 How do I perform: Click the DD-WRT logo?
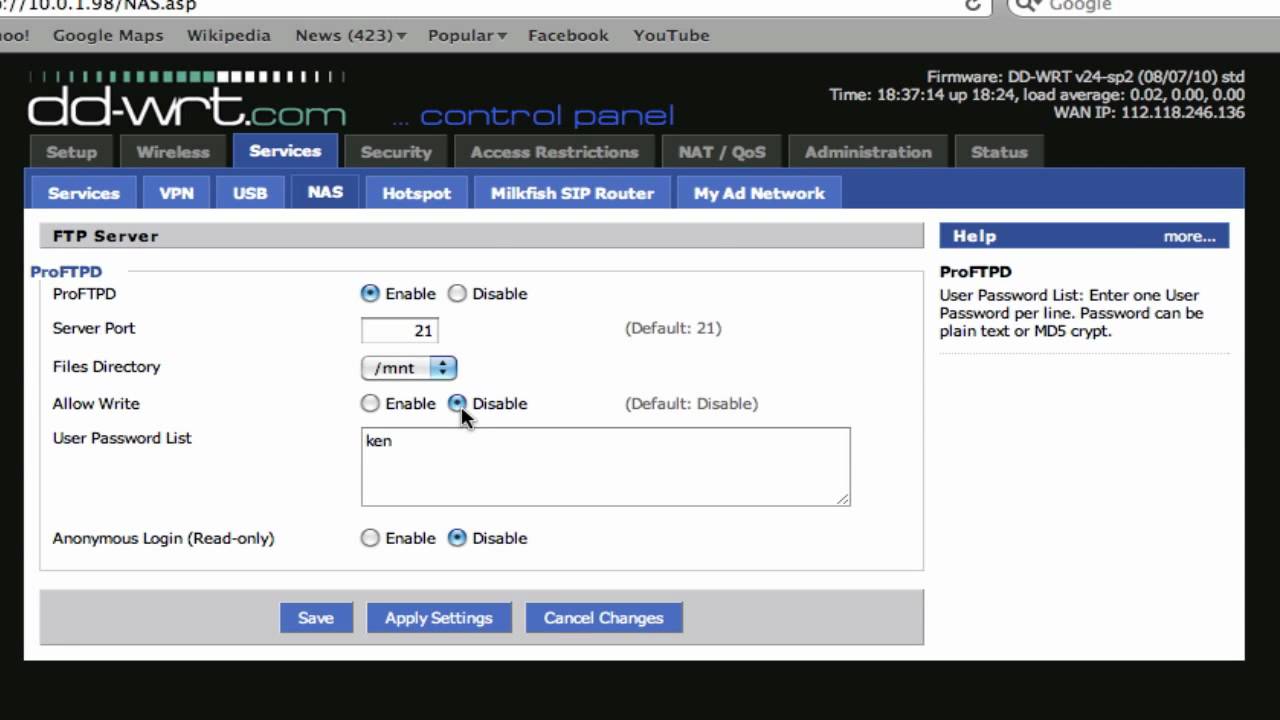click(187, 100)
